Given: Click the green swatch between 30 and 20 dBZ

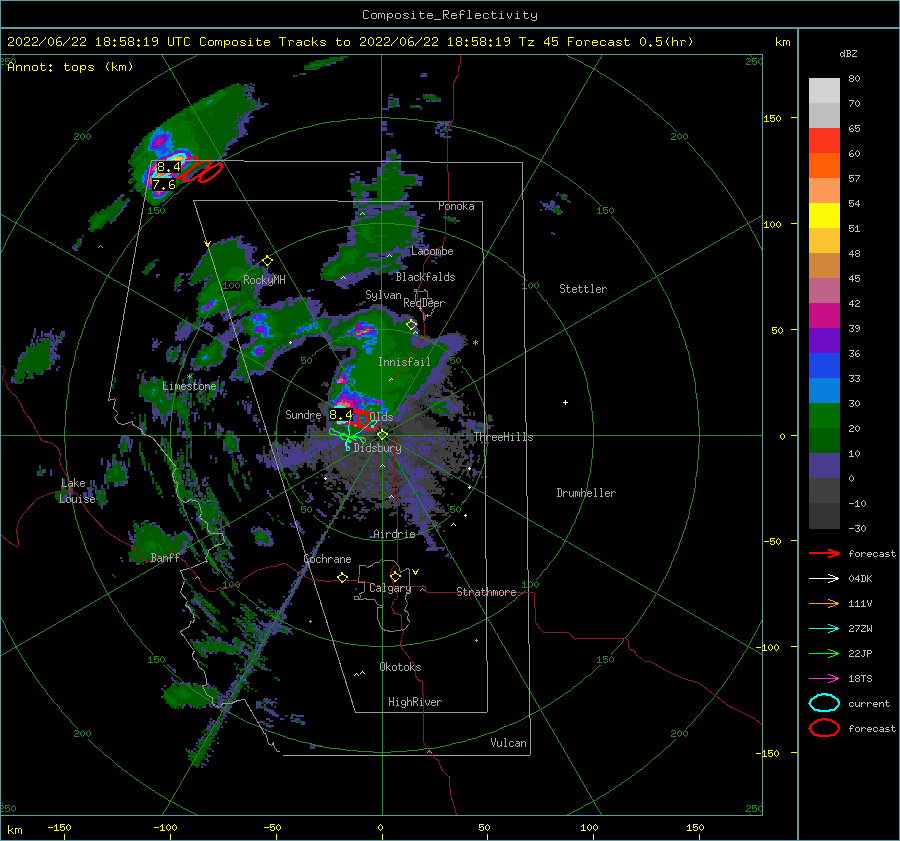Looking at the screenshot, I should (x=824, y=415).
